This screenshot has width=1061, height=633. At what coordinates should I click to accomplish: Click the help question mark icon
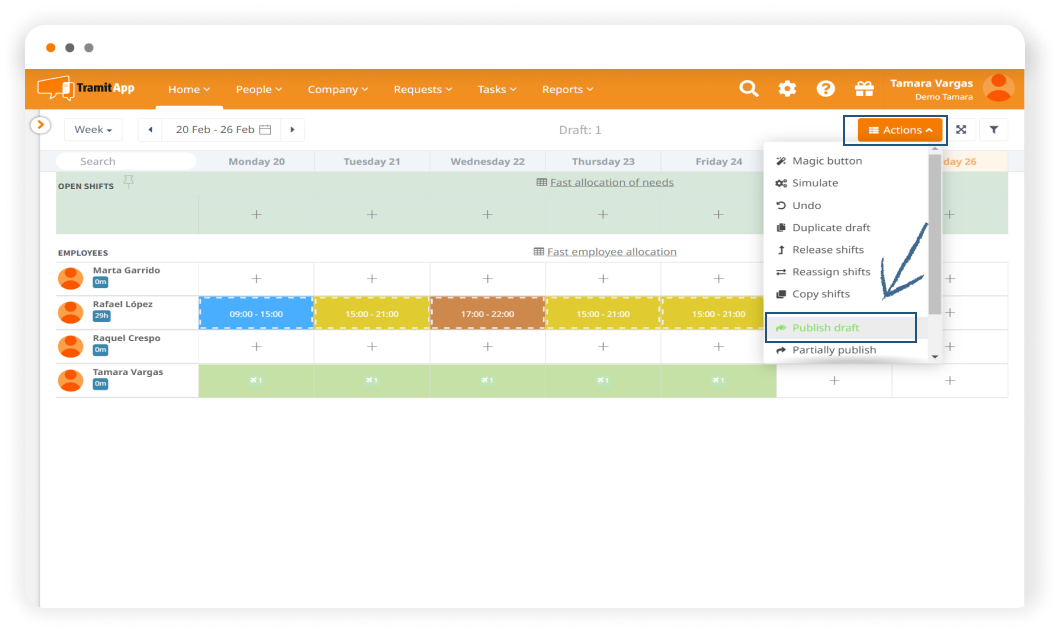coord(825,89)
